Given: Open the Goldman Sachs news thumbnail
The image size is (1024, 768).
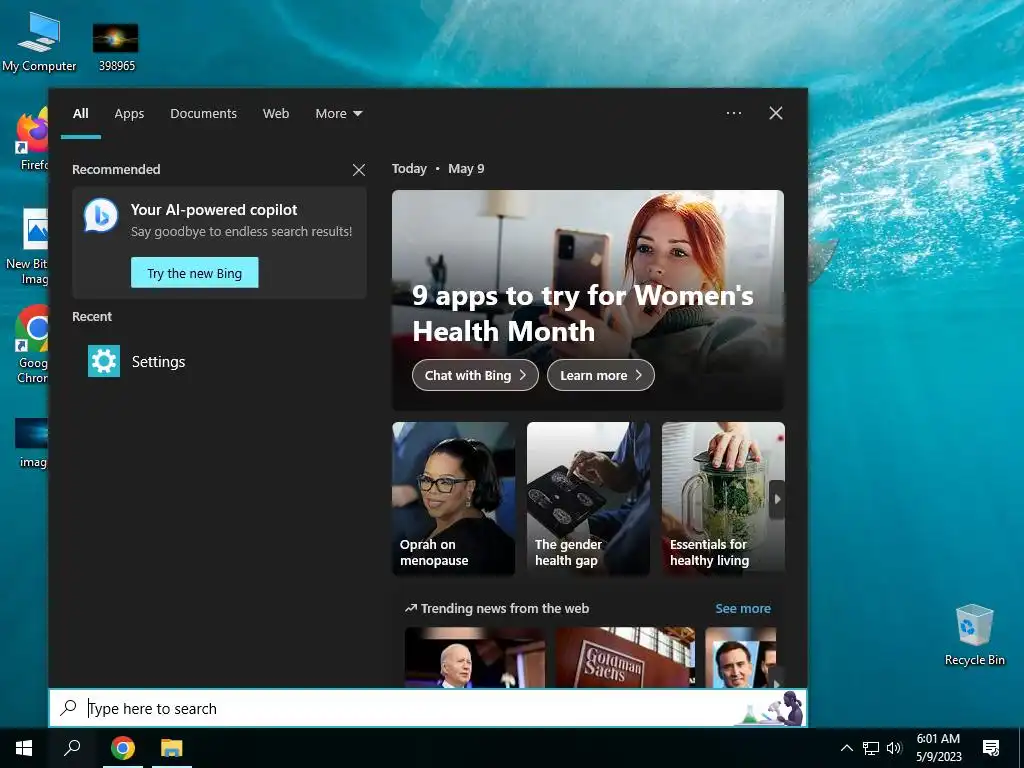Looking at the screenshot, I should coord(625,657).
